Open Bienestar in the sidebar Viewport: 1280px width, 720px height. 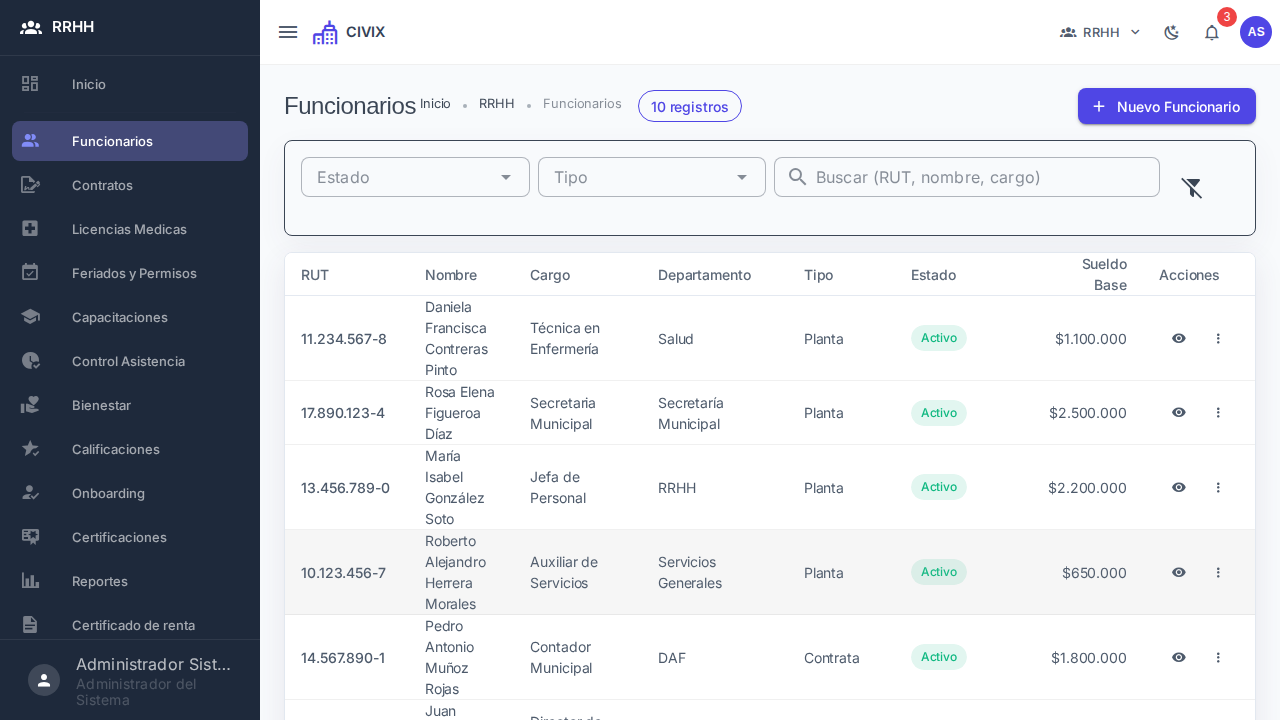(x=130, y=405)
